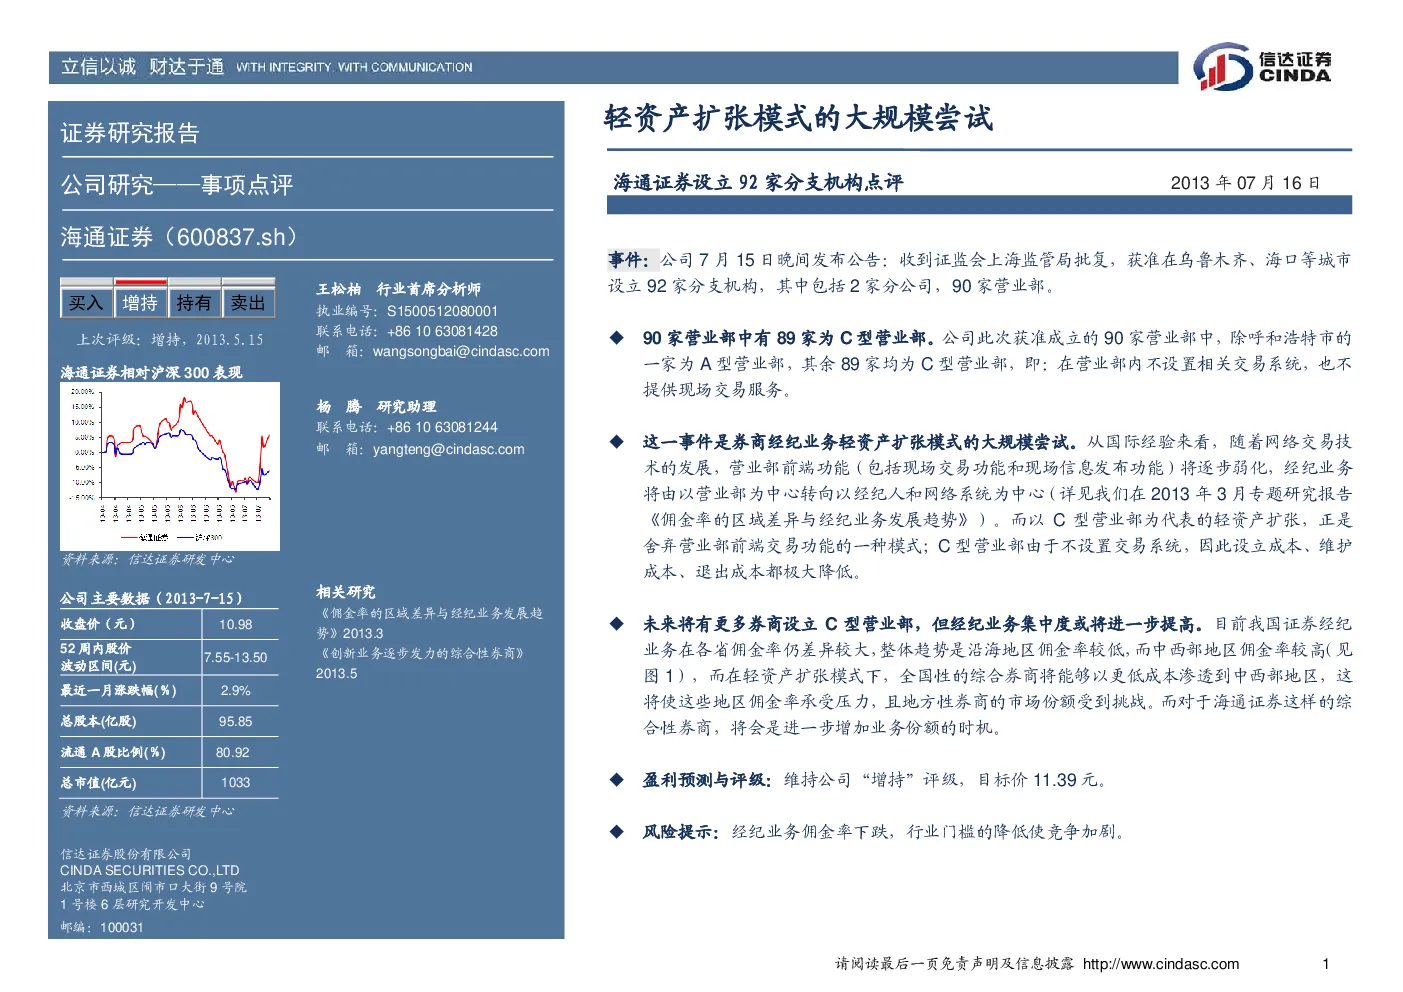Select the 持有 rating box
1403x992 pixels.
tap(194, 302)
